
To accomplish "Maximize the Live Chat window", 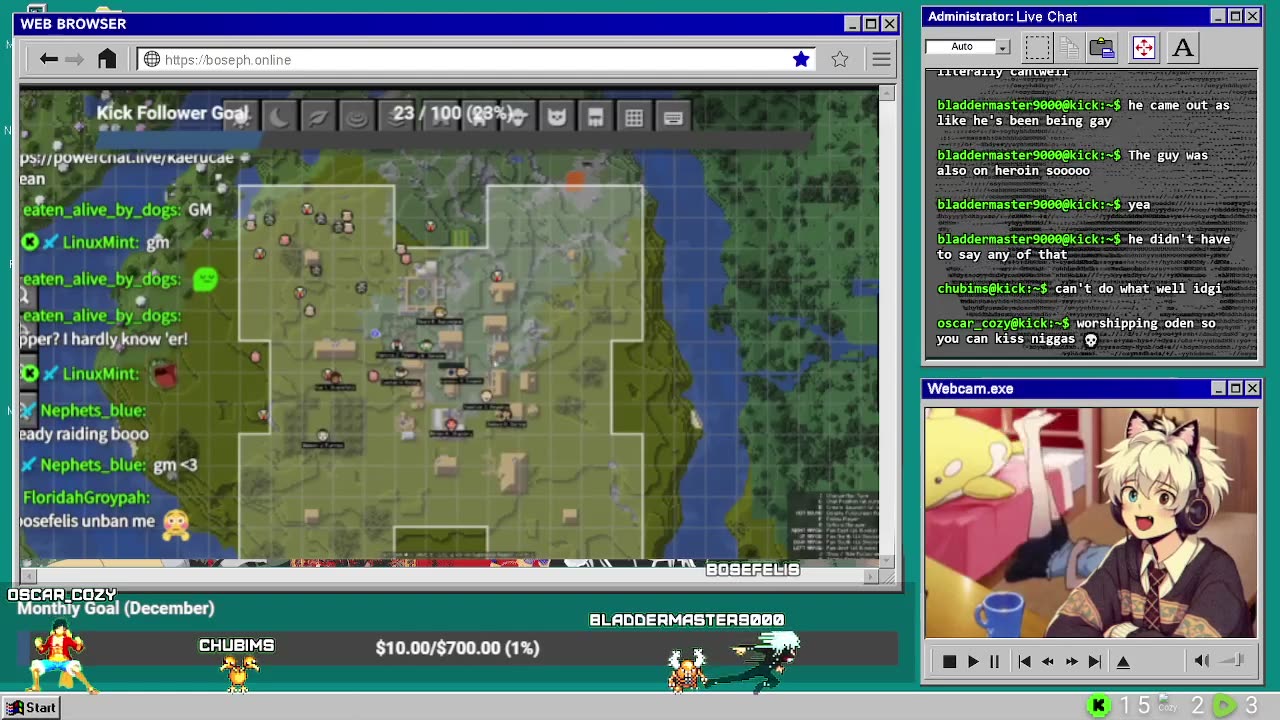I will (1235, 16).
